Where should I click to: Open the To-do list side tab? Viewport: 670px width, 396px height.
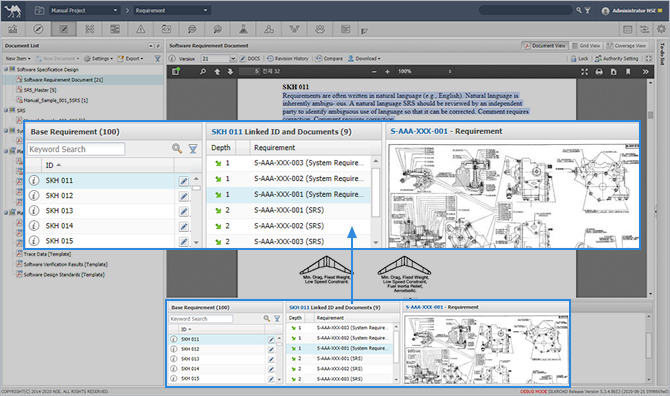pyautogui.click(x=662, y=54)
